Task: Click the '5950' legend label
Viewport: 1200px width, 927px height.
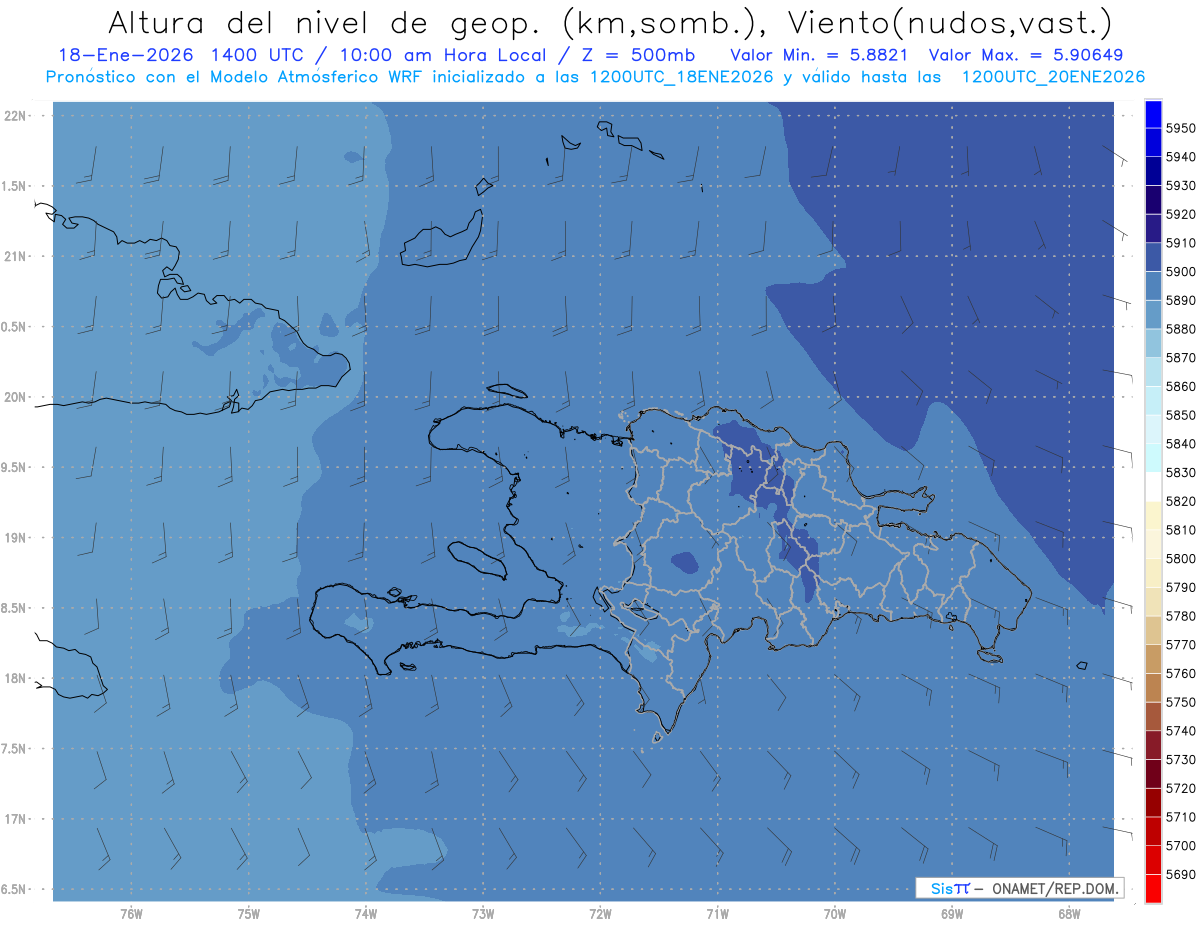Action: (1180, 128)
